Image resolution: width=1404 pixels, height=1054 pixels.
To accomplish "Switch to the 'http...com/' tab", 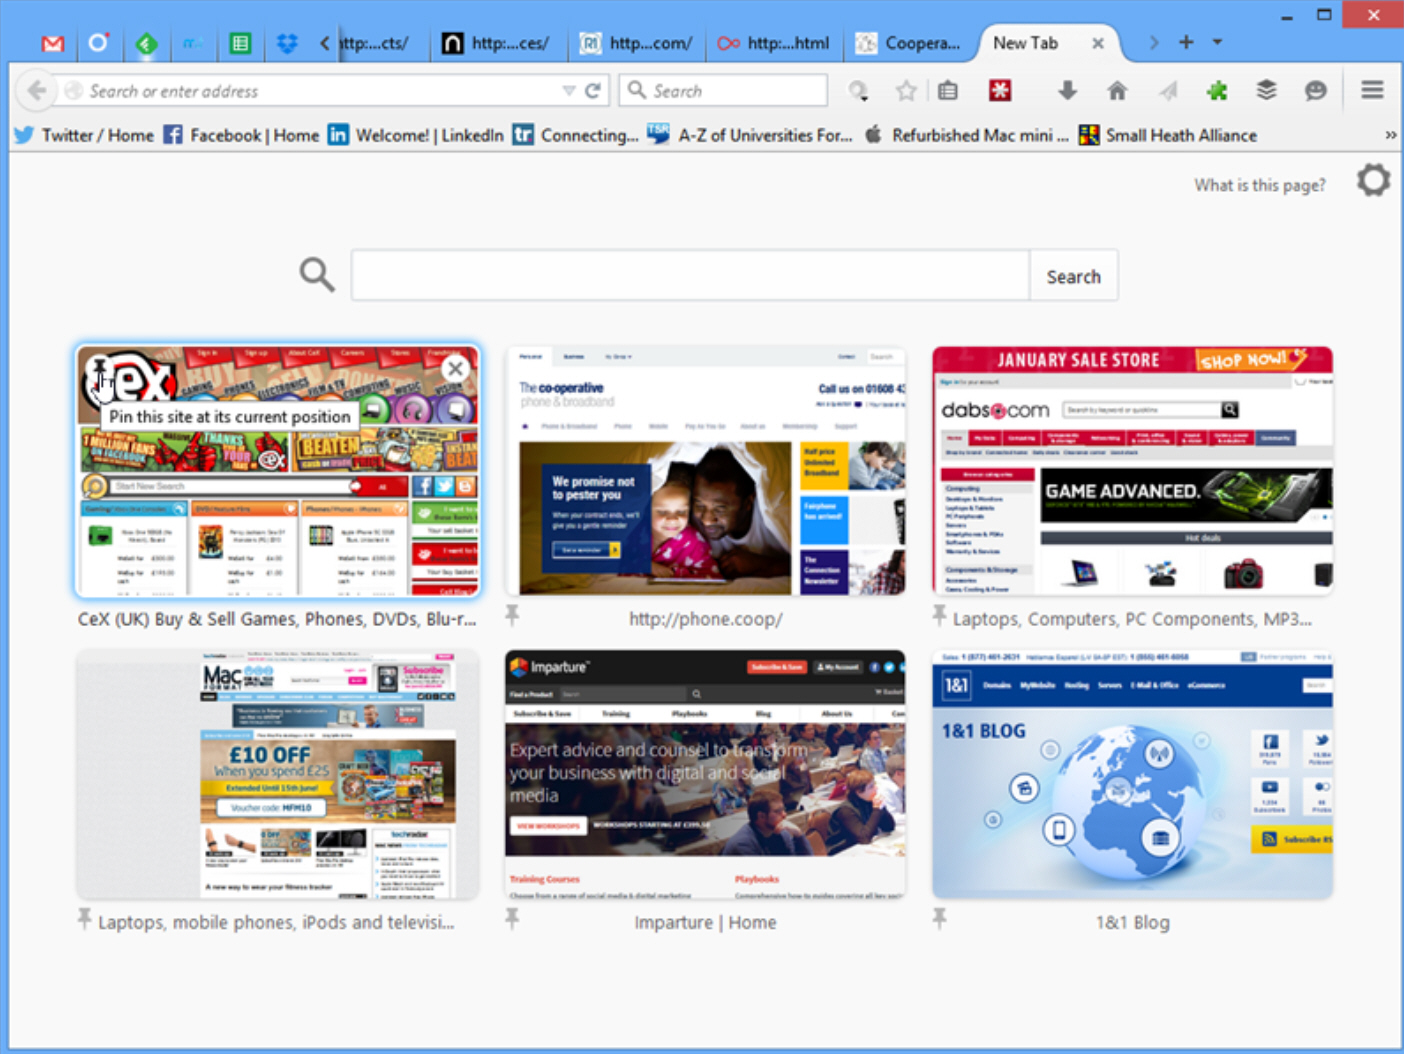I will coord(636,43).
